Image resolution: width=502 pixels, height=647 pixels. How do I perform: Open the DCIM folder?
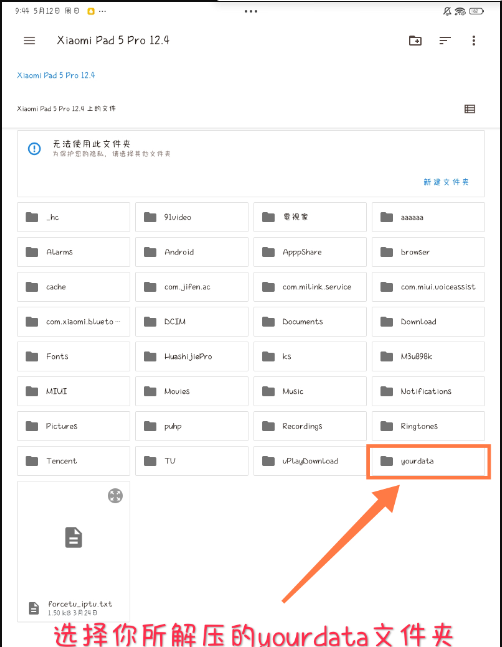click(192, 321)
